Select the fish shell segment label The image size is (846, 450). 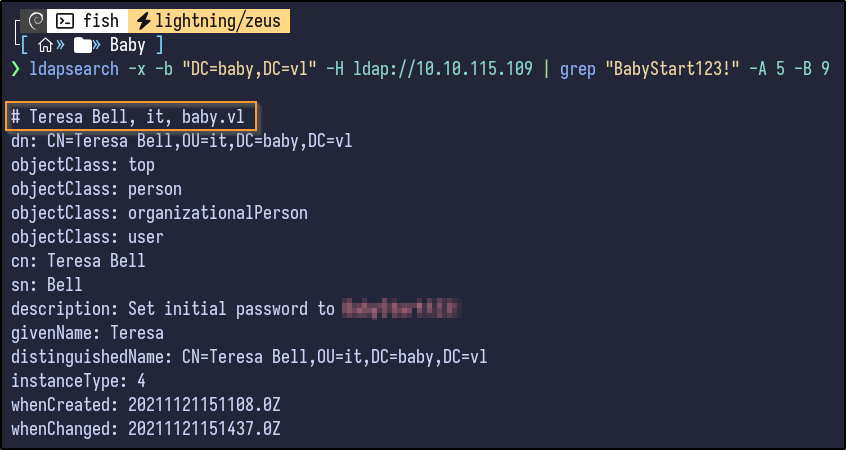[x=101, y=20]
